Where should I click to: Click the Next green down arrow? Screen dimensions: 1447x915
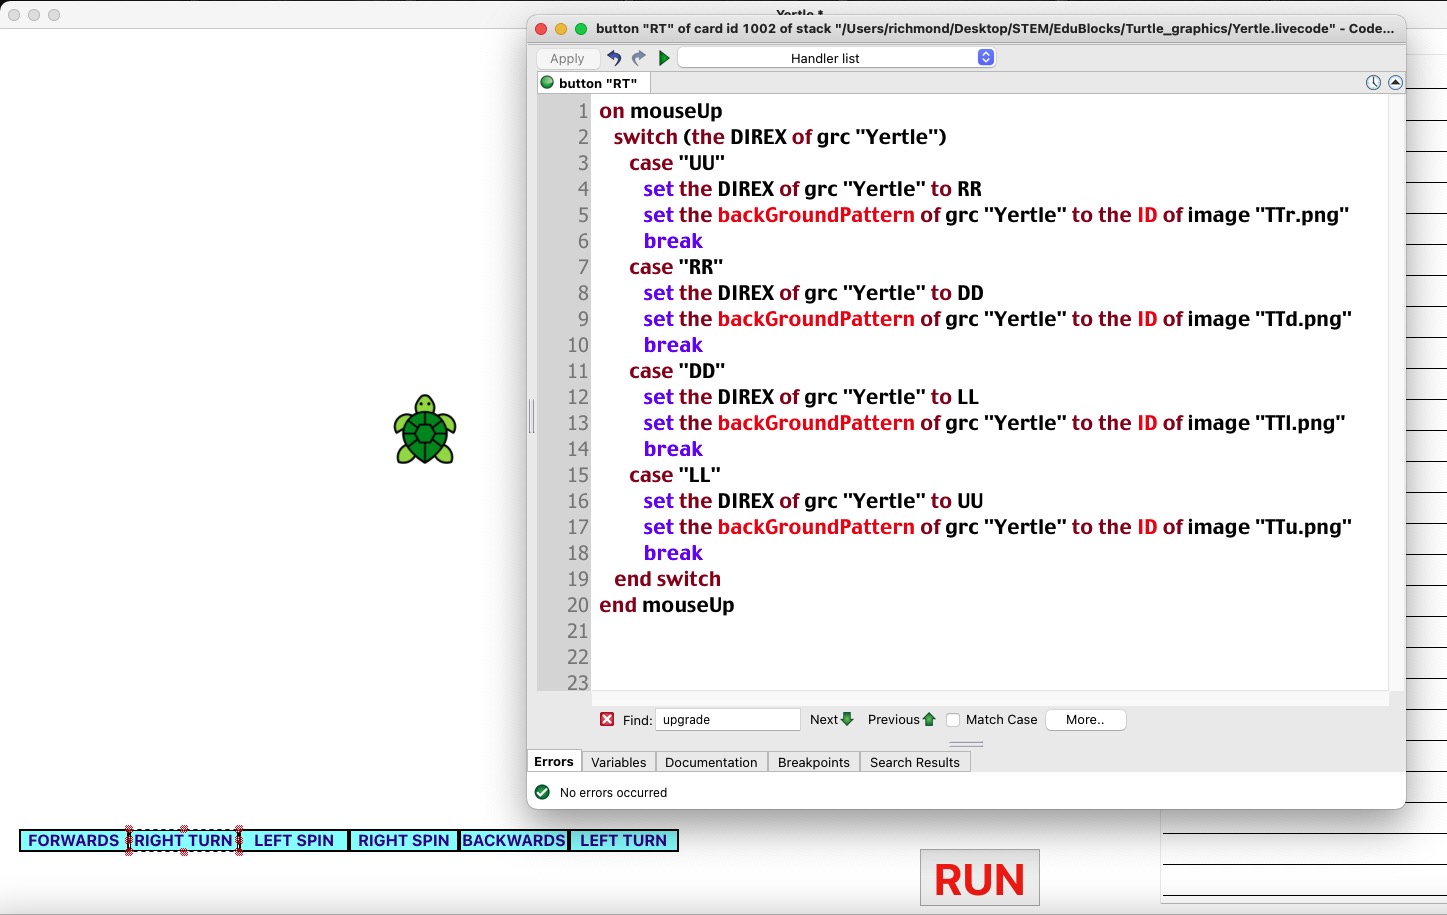click(847, 719)
